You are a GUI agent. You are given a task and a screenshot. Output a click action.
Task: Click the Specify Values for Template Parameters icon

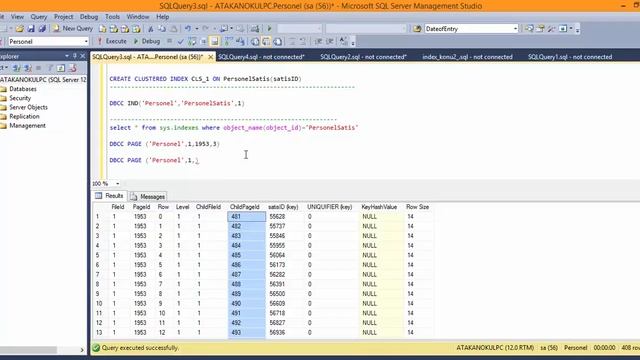pos(344,41)
